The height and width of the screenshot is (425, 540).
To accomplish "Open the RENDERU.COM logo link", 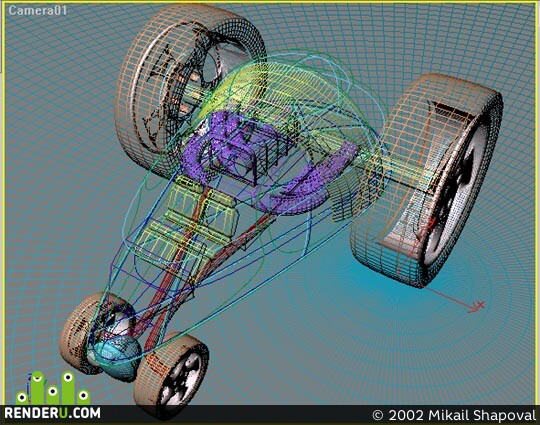I will pyautogui.click(x=52, y=413).
